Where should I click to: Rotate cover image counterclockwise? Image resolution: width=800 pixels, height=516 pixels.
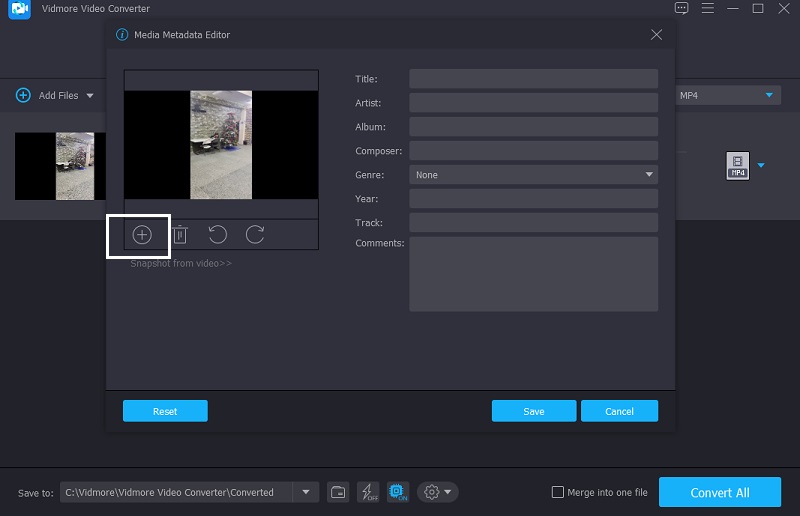217,235
